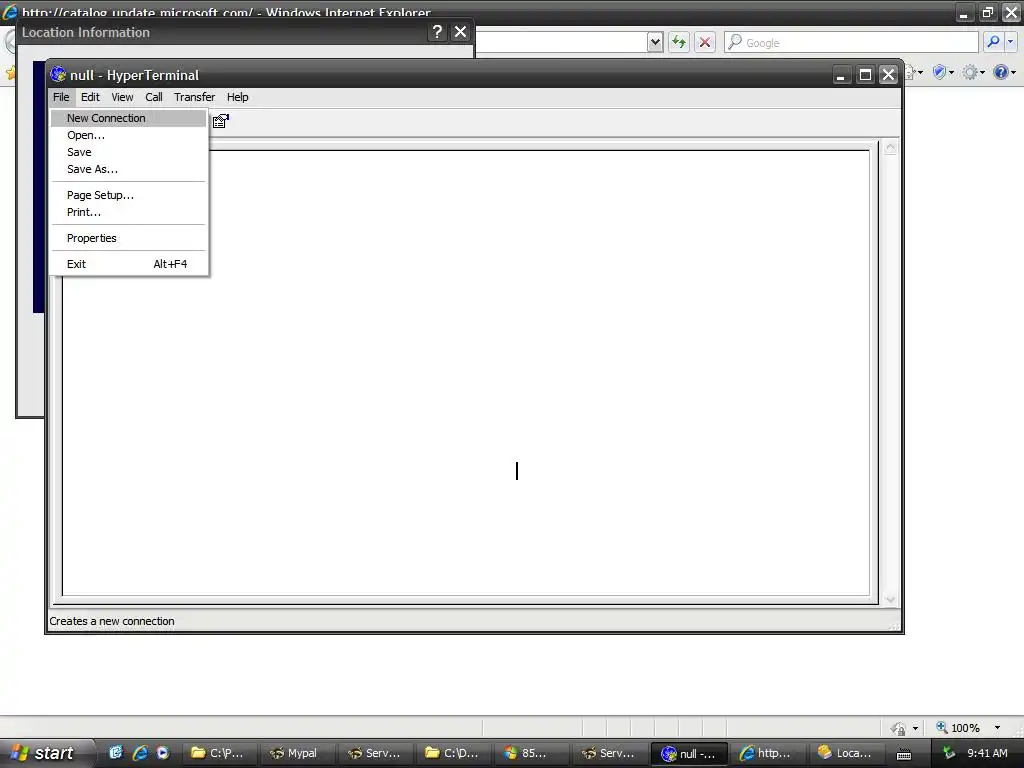
Task: Switch to the first Serv... taskbar button
Action: 374,753
